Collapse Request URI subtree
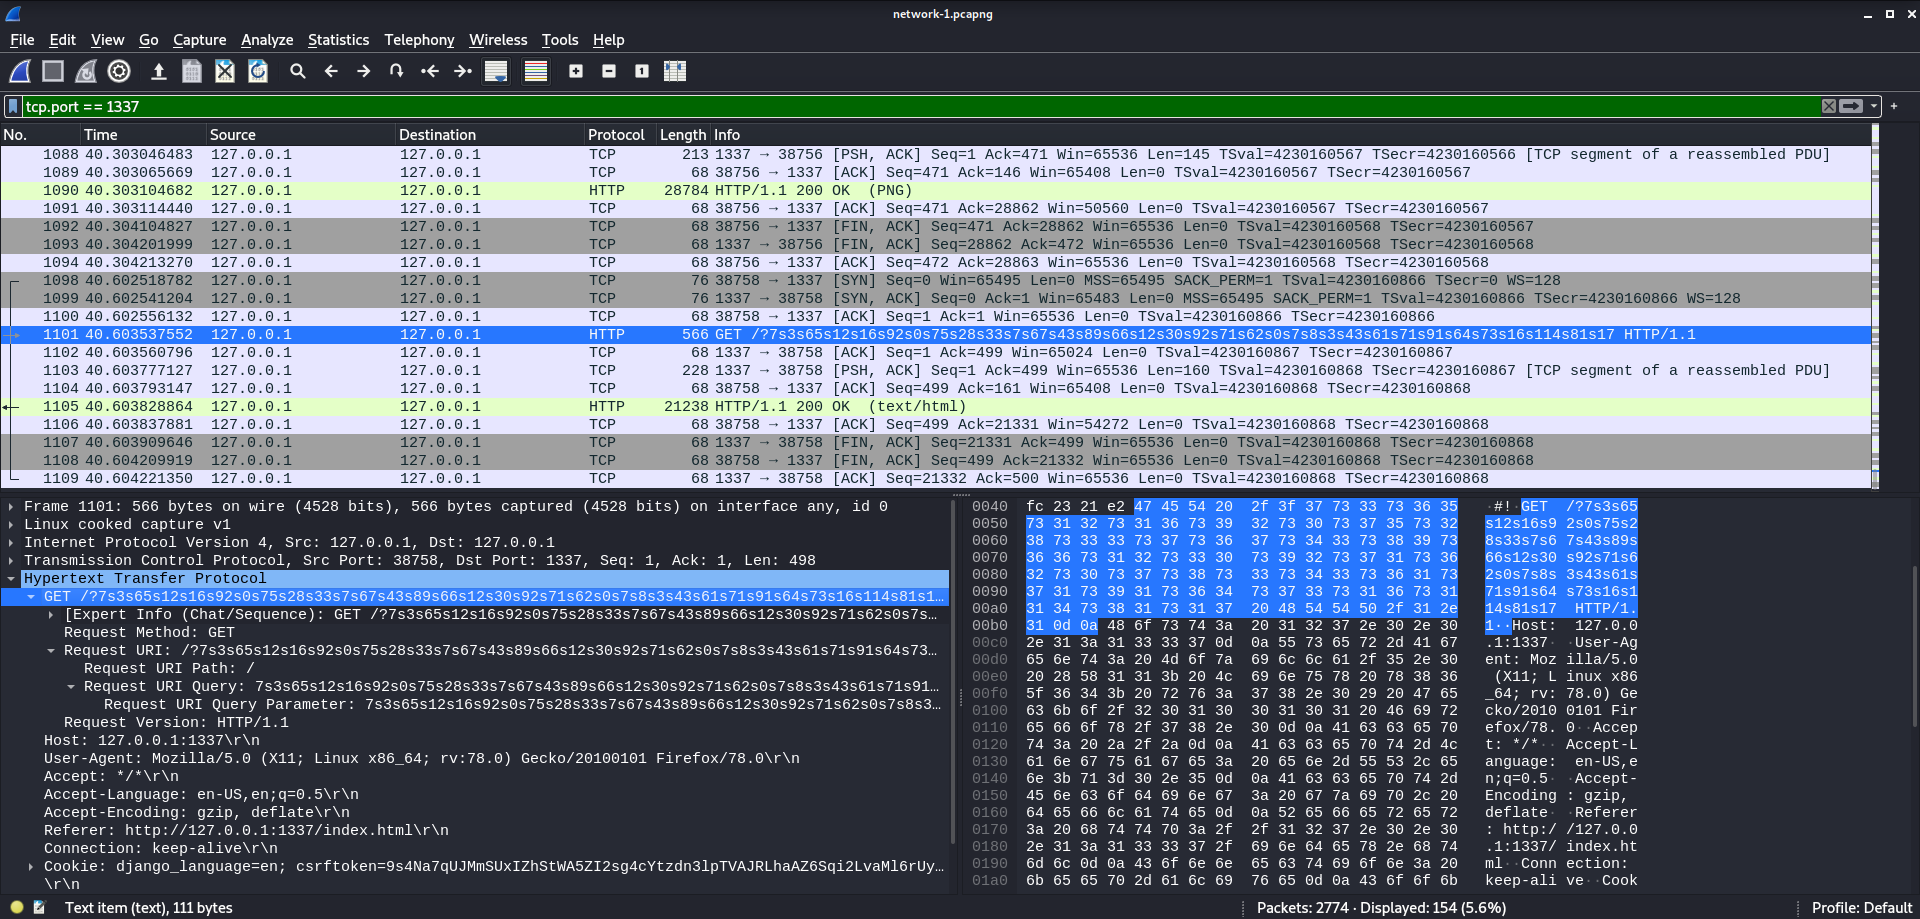This screenshot has height=919, width=1920. (51, 651)
